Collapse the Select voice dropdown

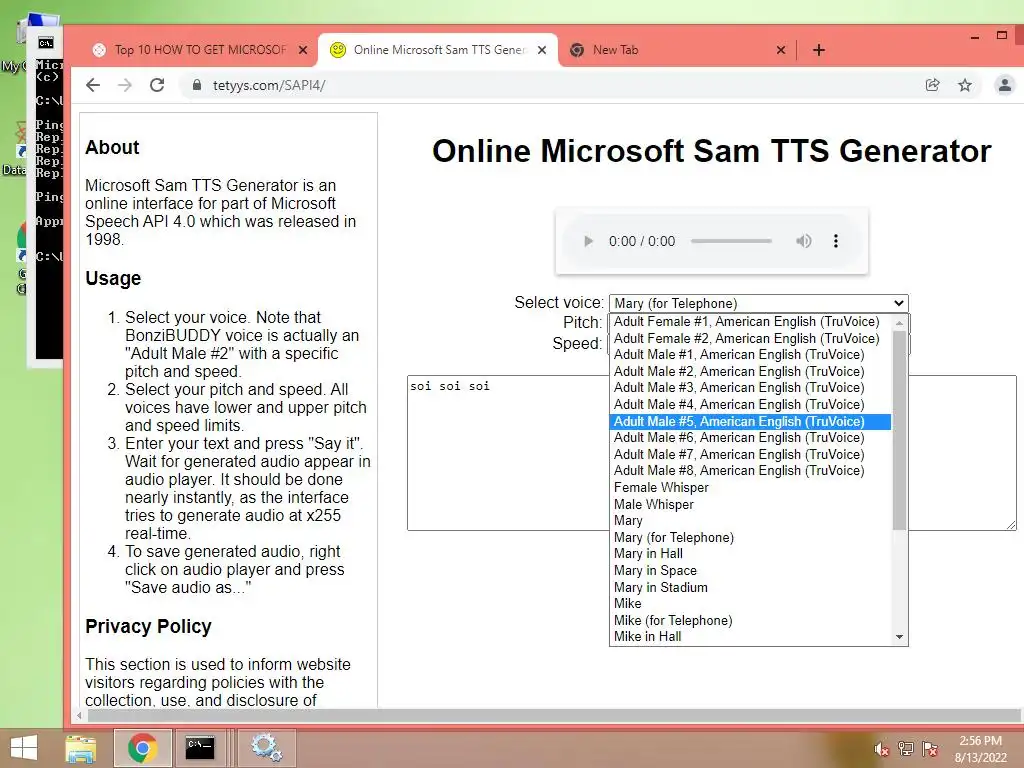(758, 303)
